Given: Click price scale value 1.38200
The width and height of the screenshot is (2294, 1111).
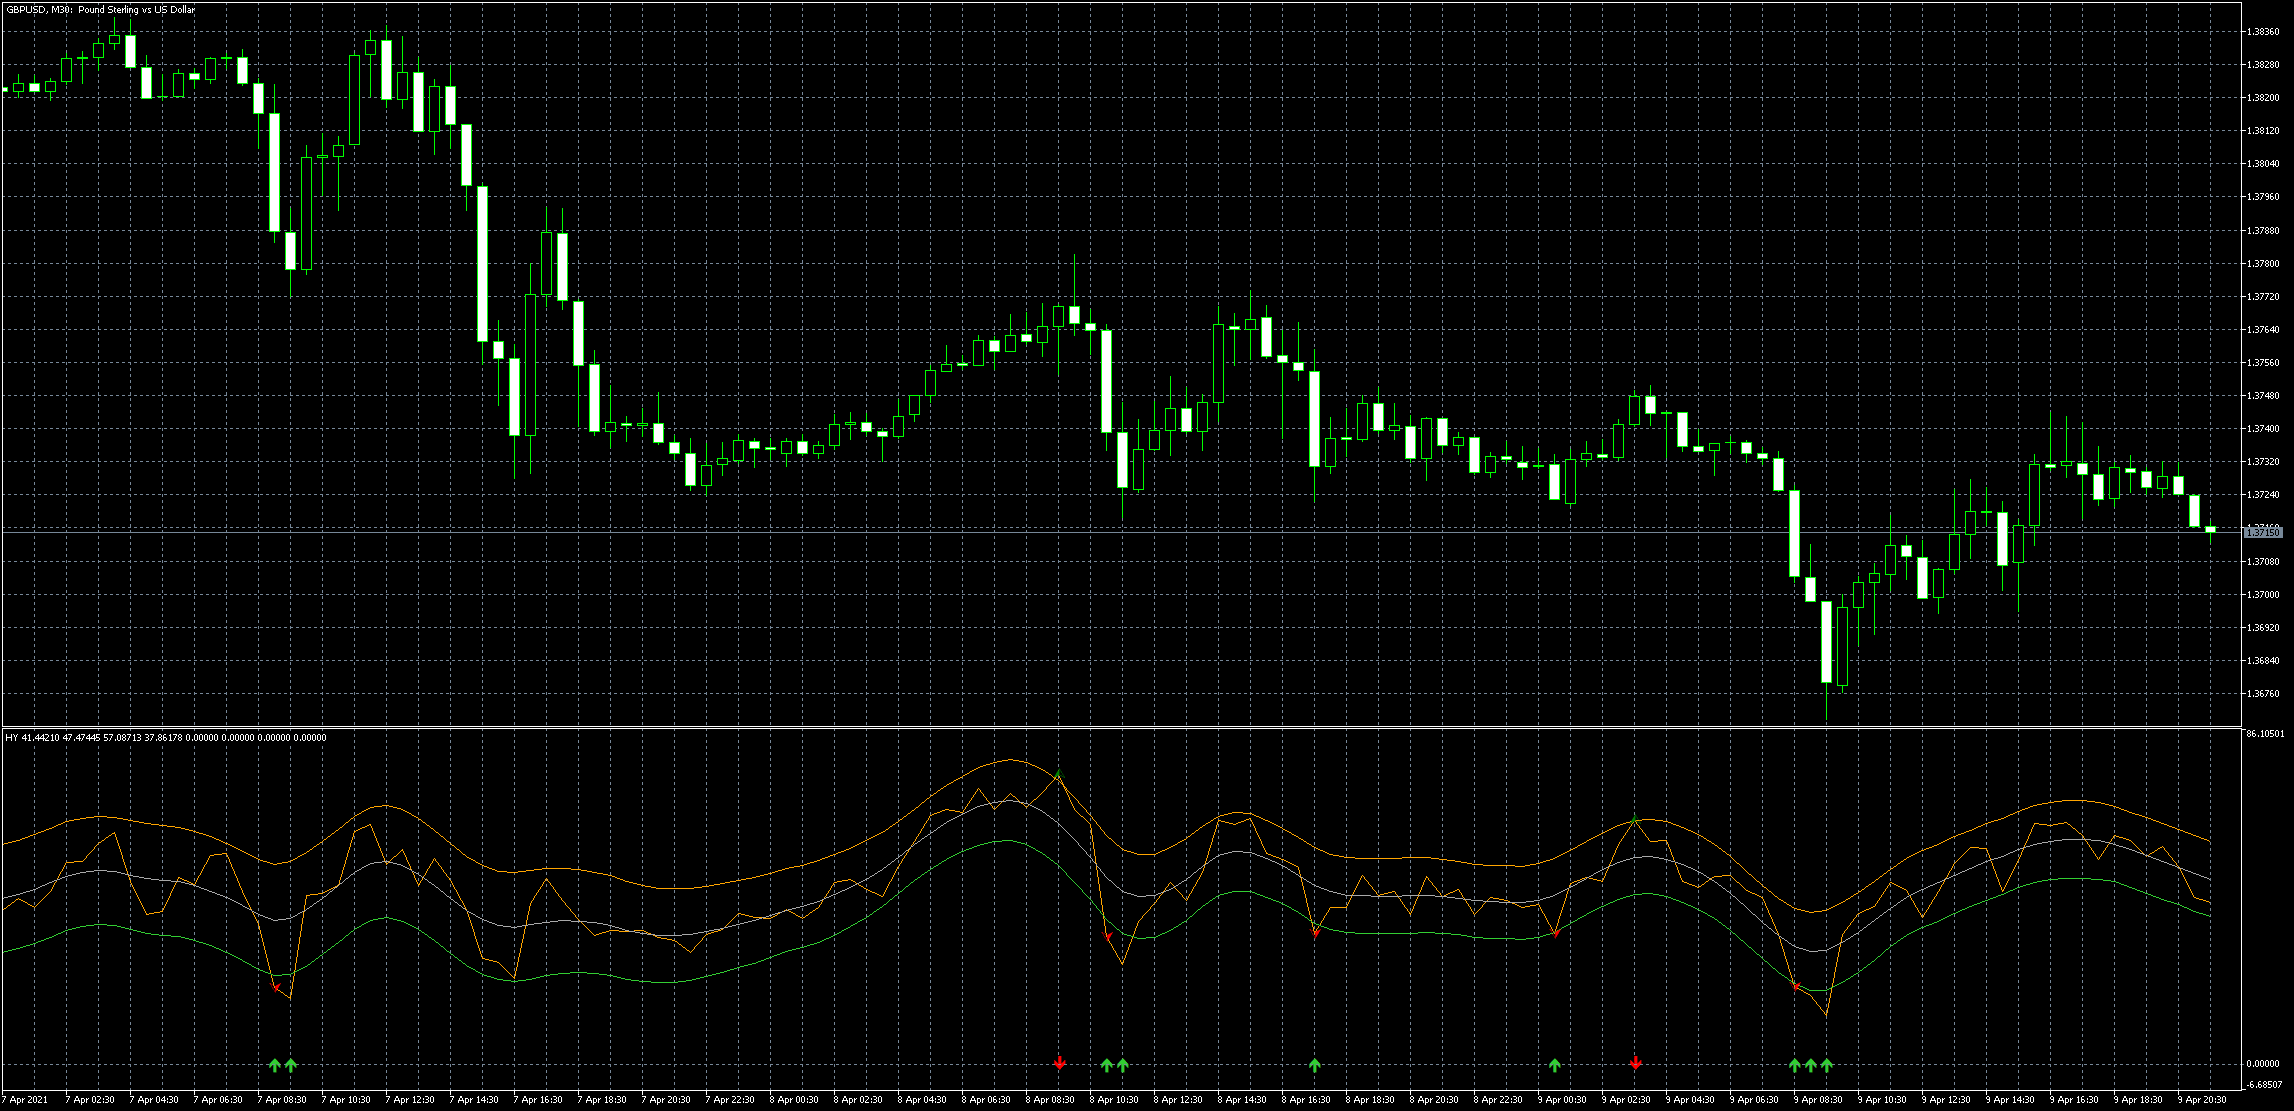Looking at the screenshot, I should pyautogui.click(x=2263, y=98).
